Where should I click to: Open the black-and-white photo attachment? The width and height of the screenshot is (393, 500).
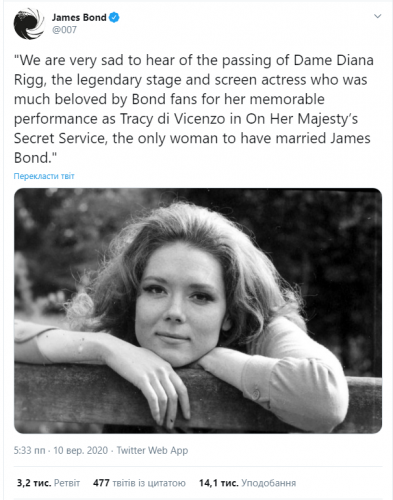click(198, 311)
